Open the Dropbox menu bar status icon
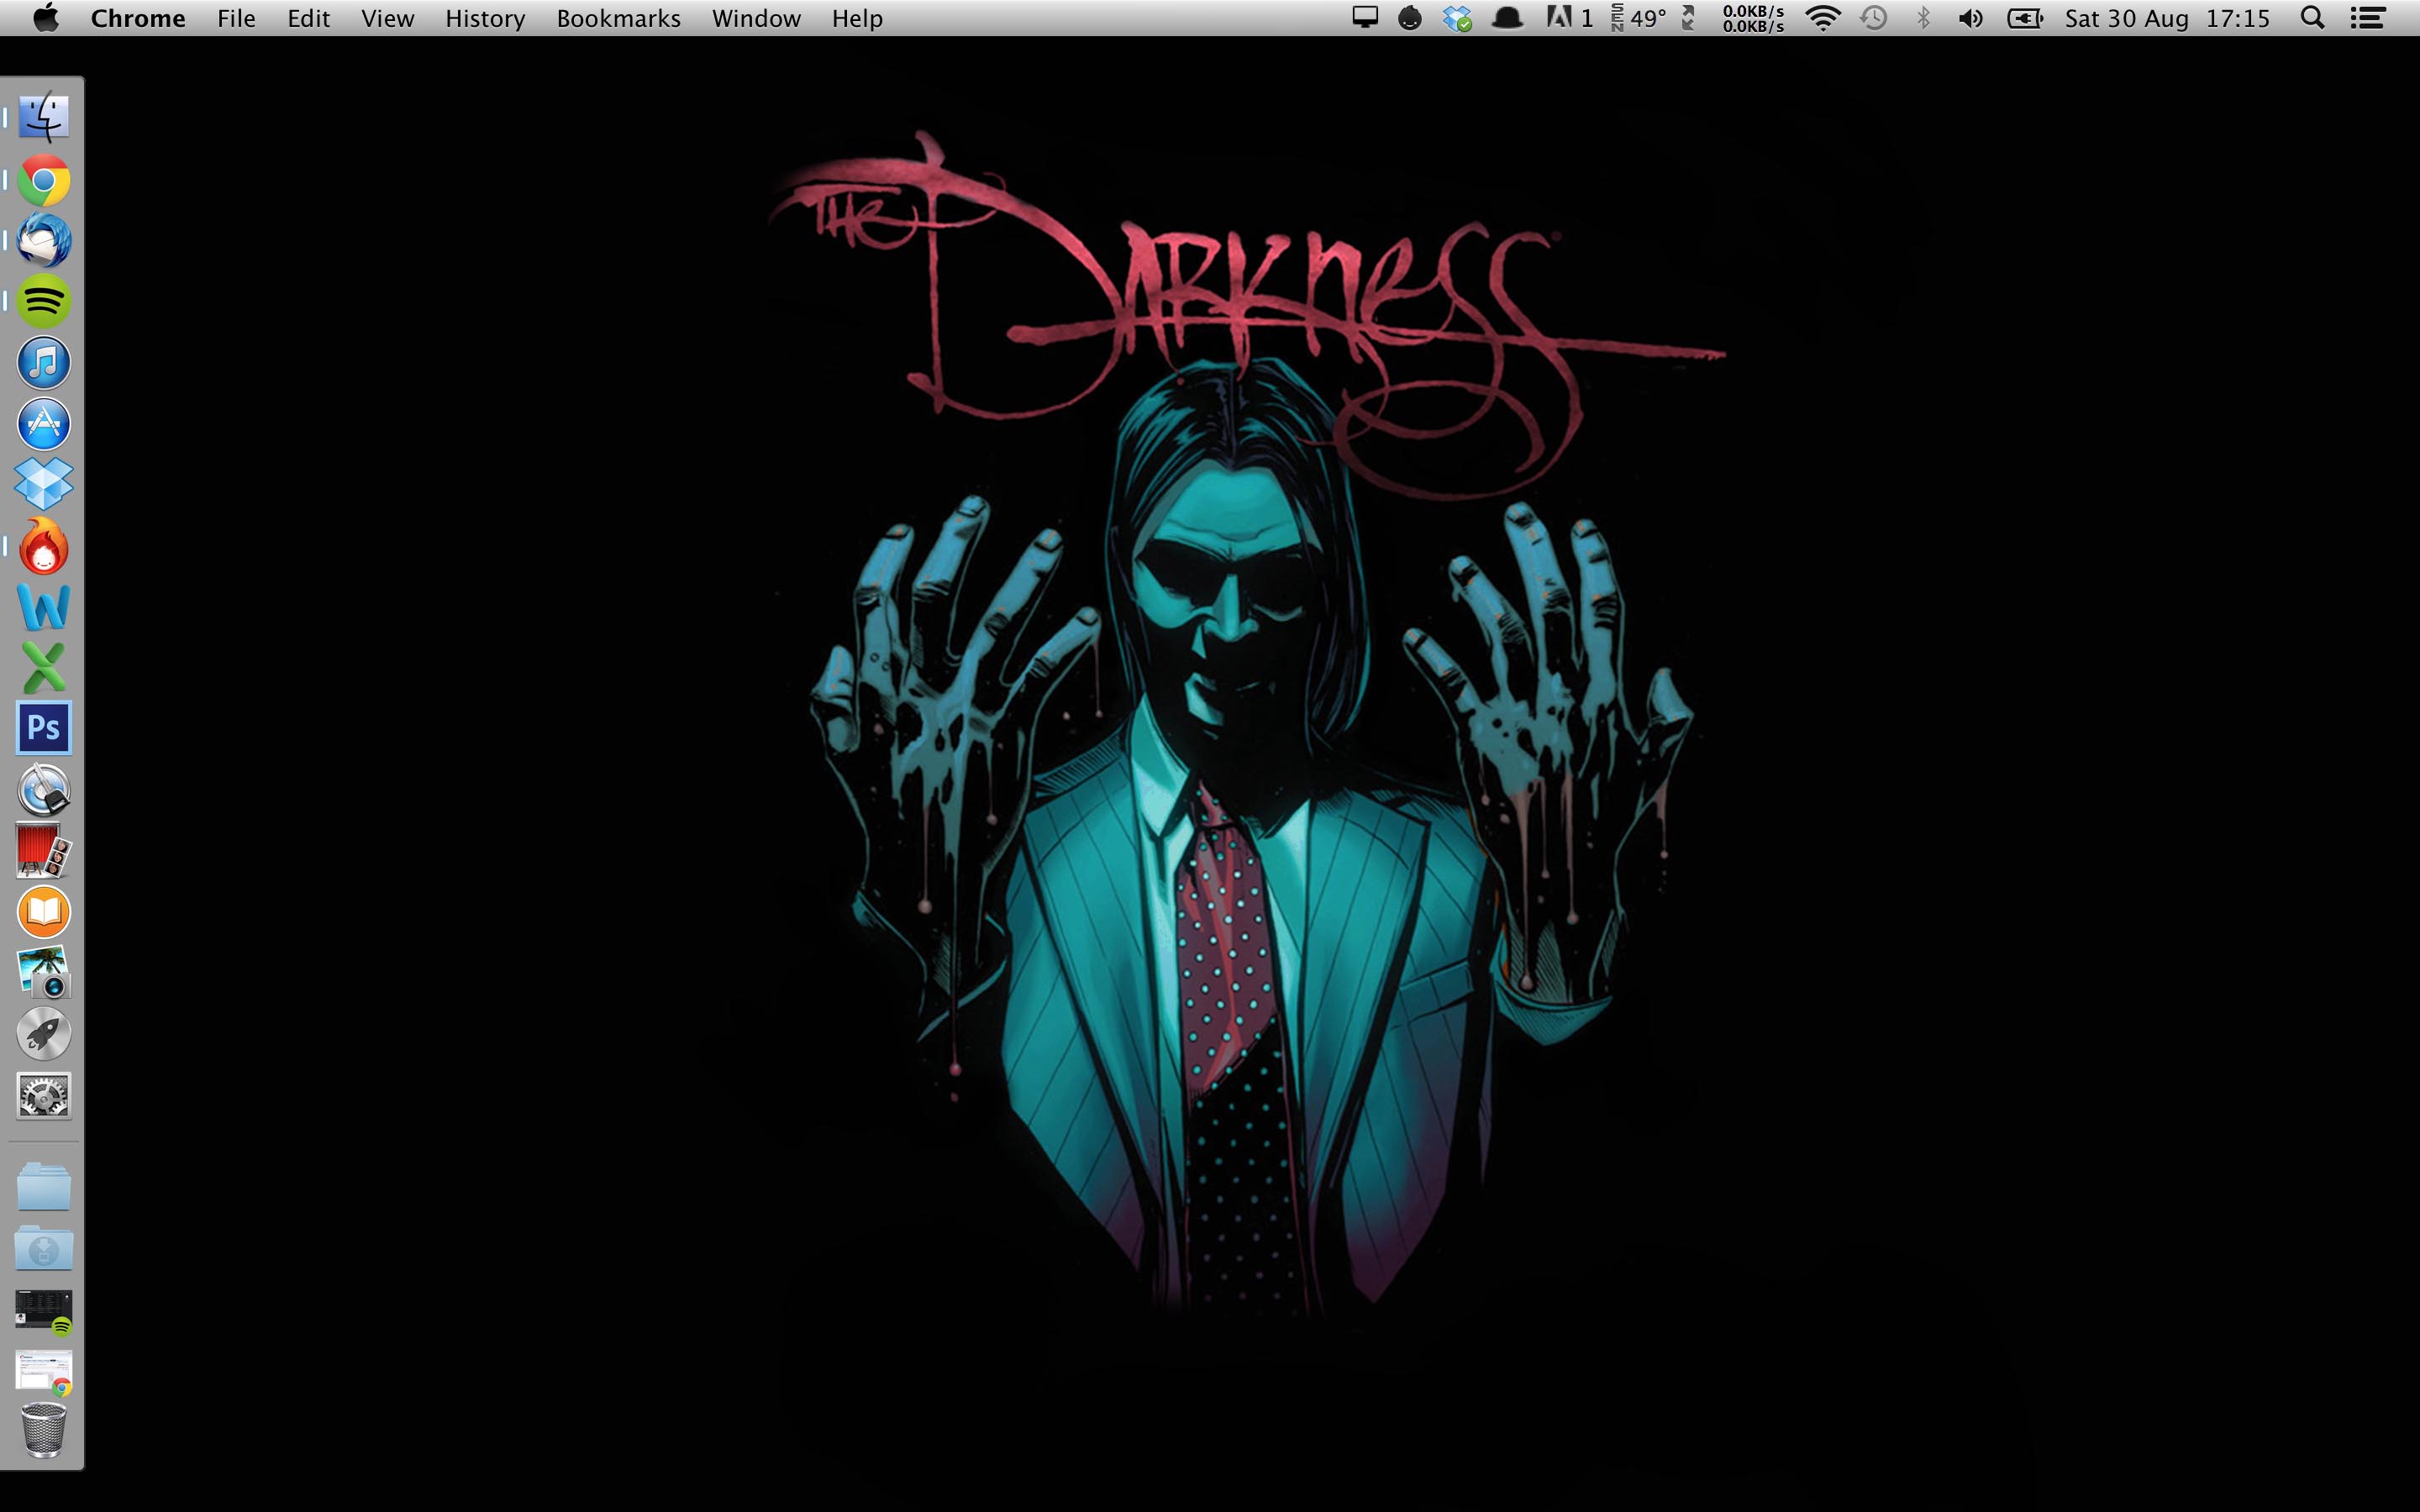This screenshot has width=2420, height=1512. 1457,18
